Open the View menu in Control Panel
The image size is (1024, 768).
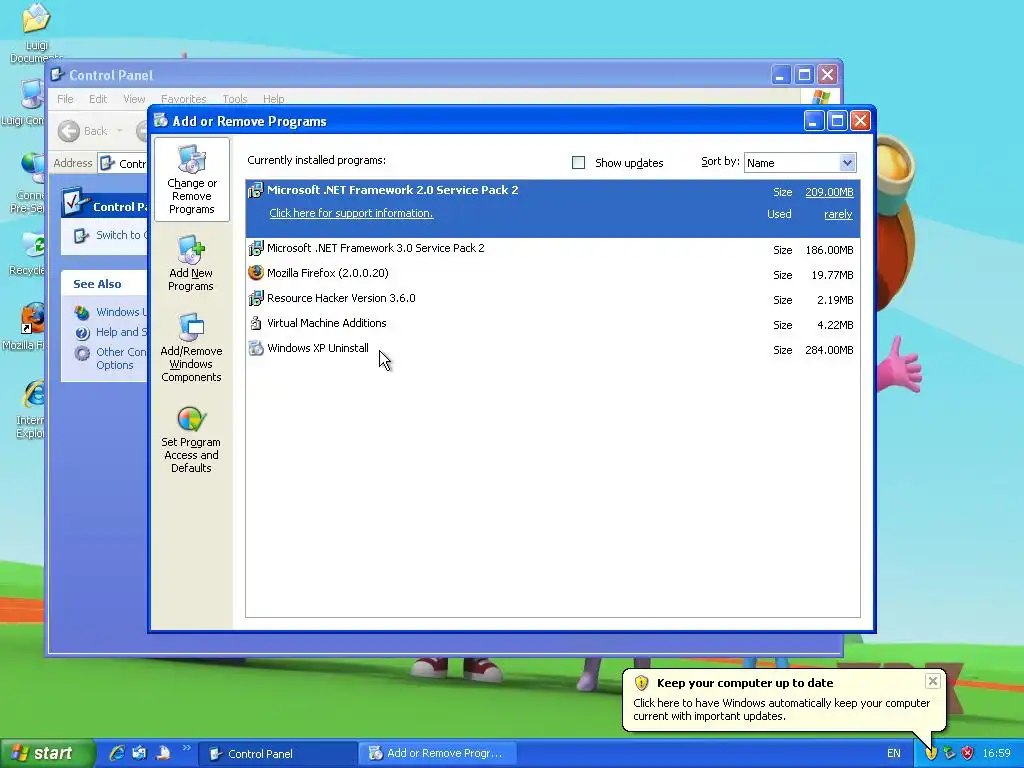point(134,99)
